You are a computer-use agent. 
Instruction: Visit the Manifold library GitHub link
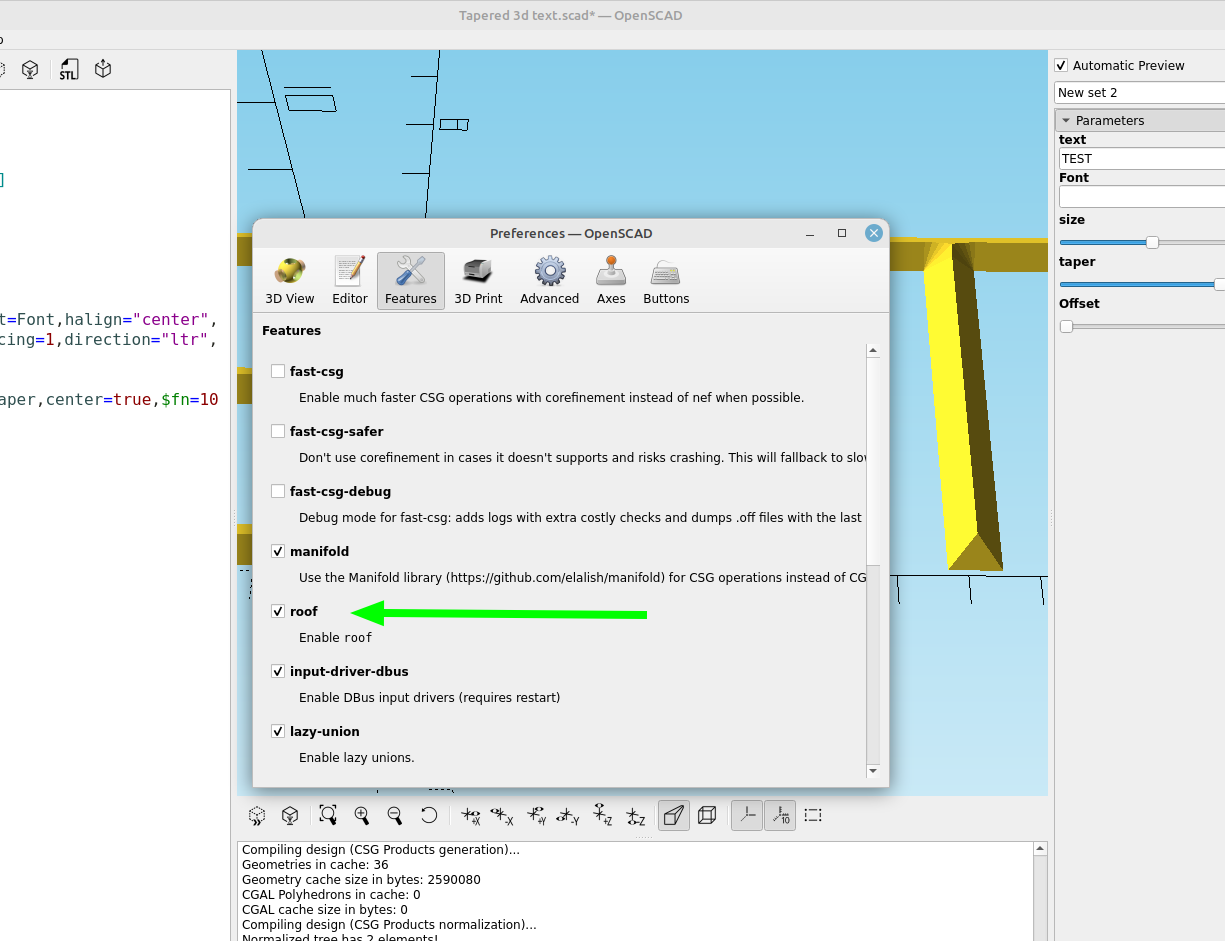552,577
